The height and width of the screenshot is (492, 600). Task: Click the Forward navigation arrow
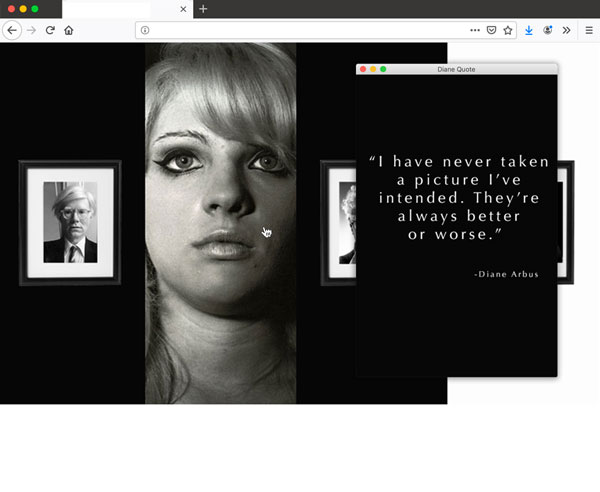31,30
